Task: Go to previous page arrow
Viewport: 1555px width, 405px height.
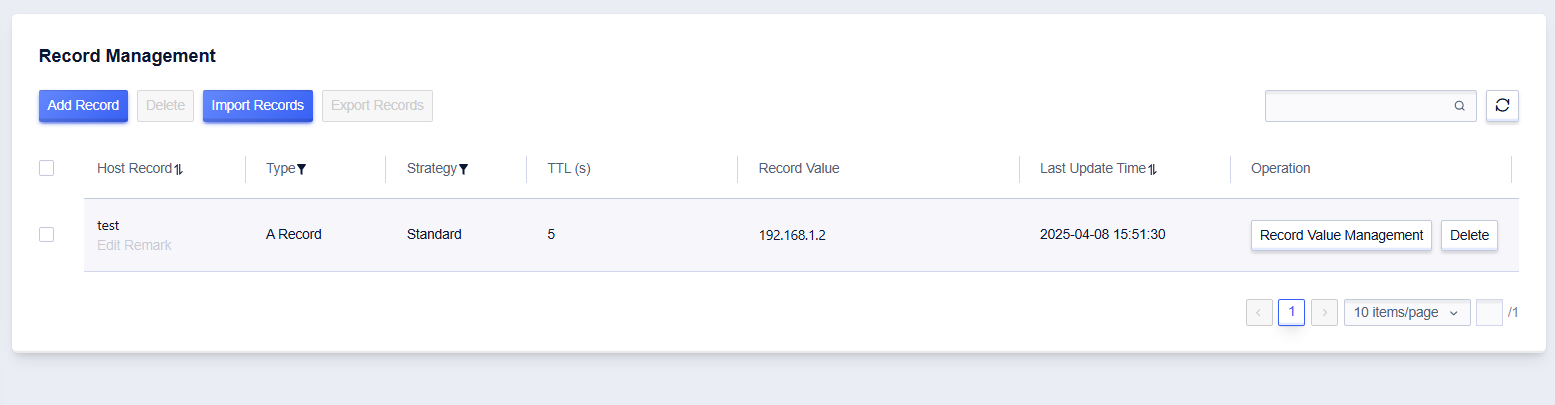Action: tap(1259, 312)
